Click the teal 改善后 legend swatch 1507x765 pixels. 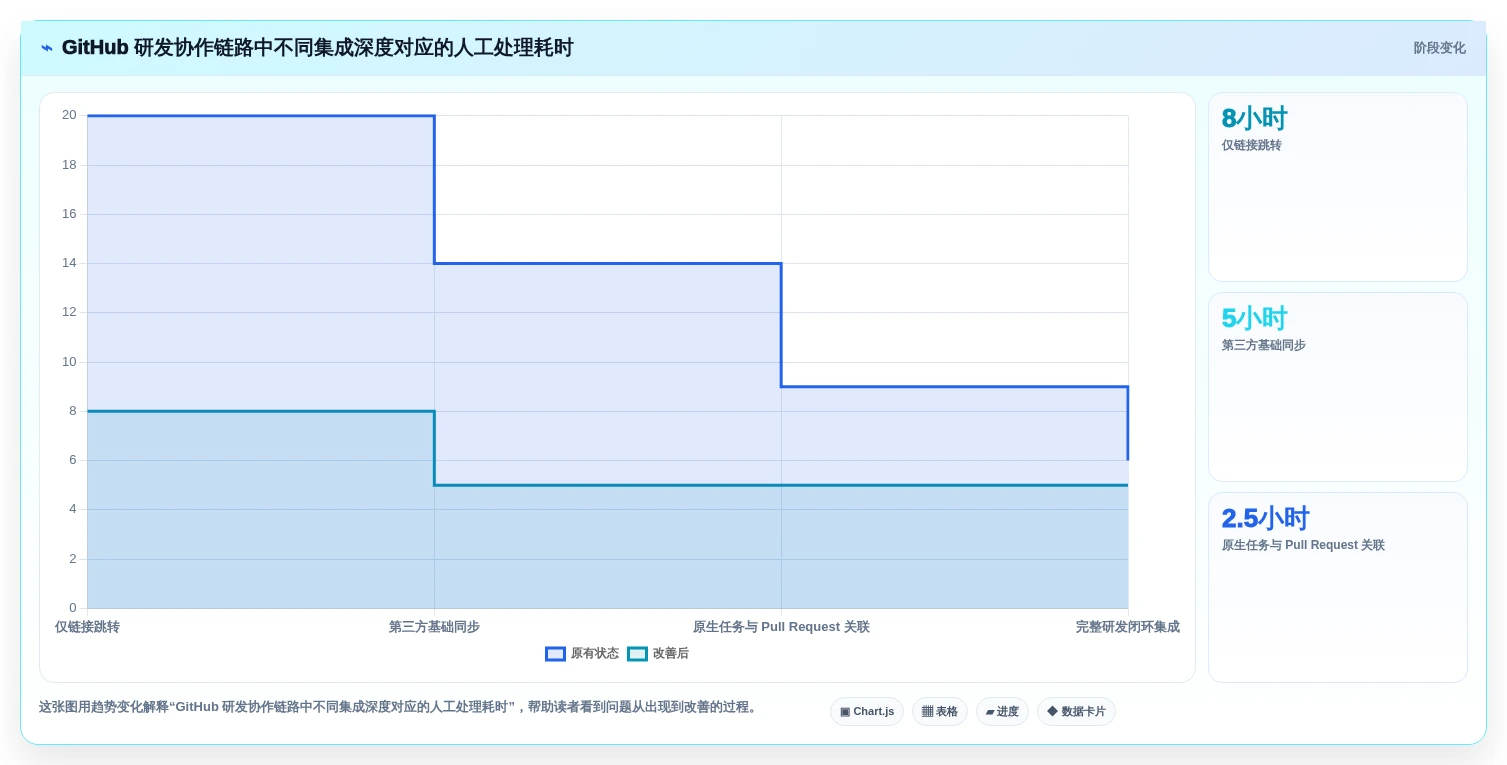[637, 654]
